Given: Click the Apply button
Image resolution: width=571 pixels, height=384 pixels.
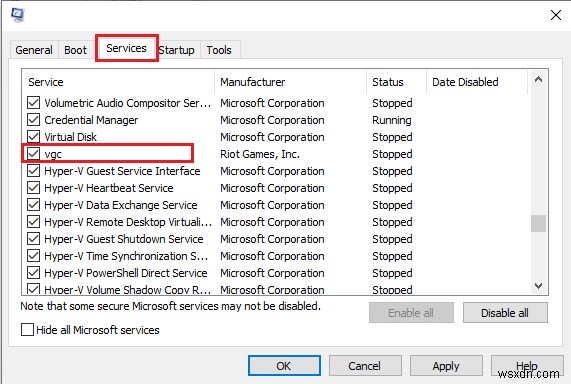Looking at the screenshot, I should pos(446,365).
